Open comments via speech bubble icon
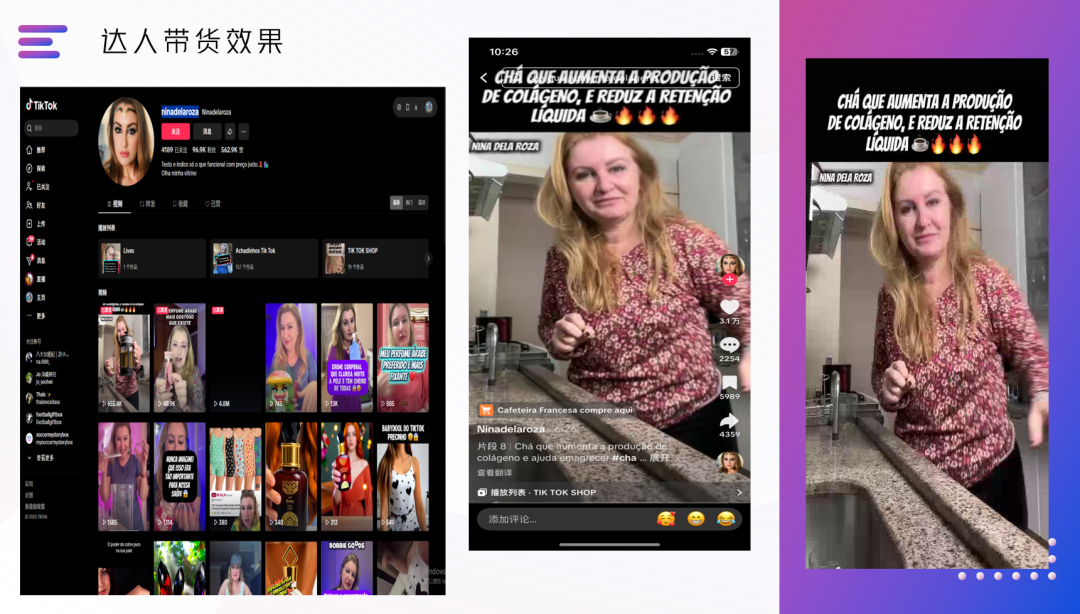This screenshot has width=1080, height=614. 729,345
